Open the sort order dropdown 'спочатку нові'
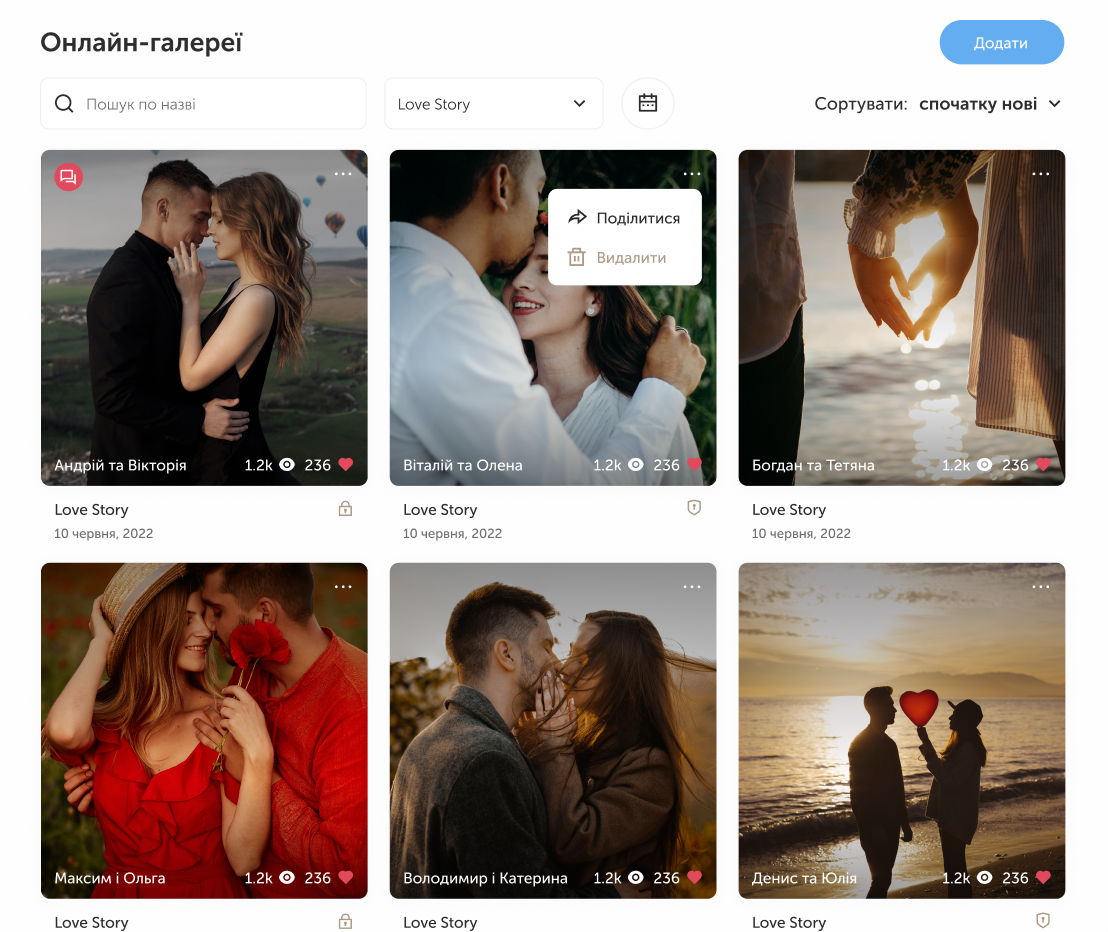1108x932 pixels. (989, 104)
